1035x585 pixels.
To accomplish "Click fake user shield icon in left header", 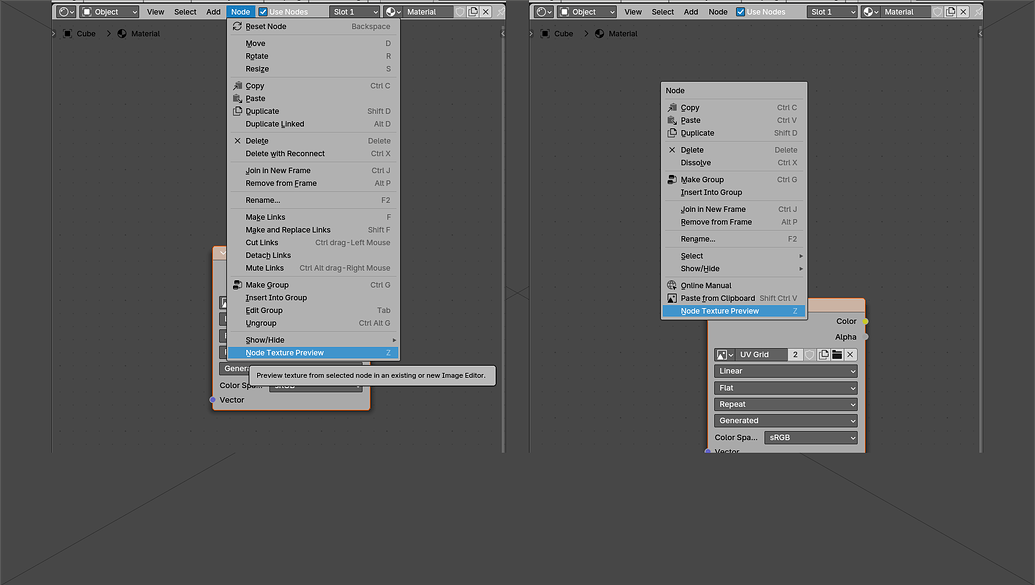I will [460, 12].
